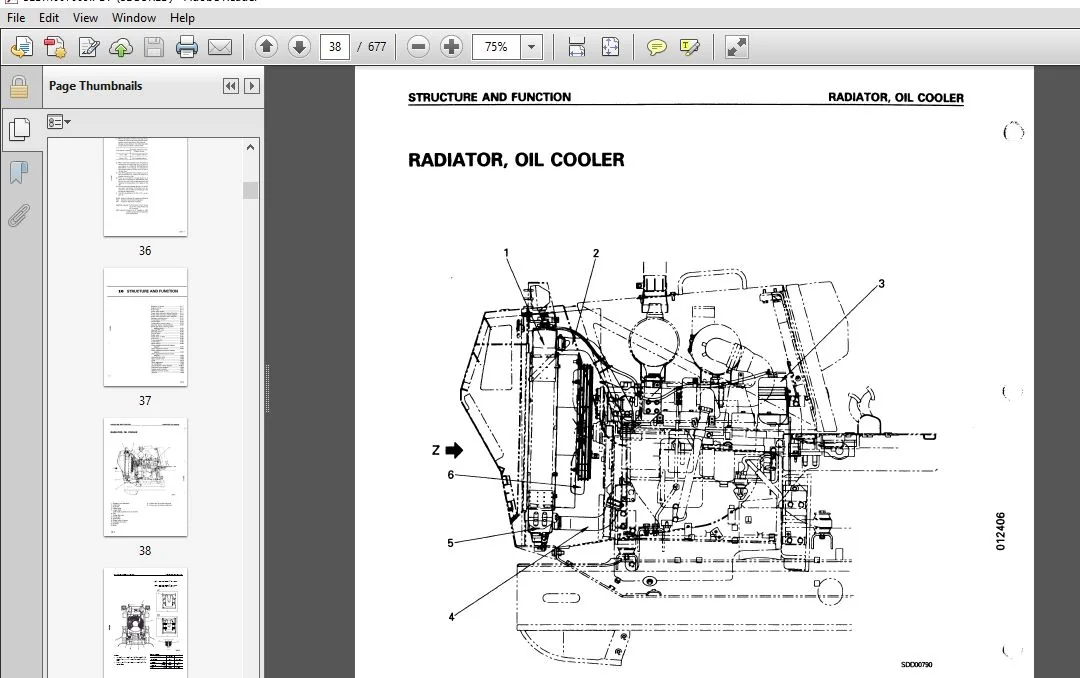The image size is (1080, 678).
Task: Click the total pages 677 label
Action: pos(377,47)
